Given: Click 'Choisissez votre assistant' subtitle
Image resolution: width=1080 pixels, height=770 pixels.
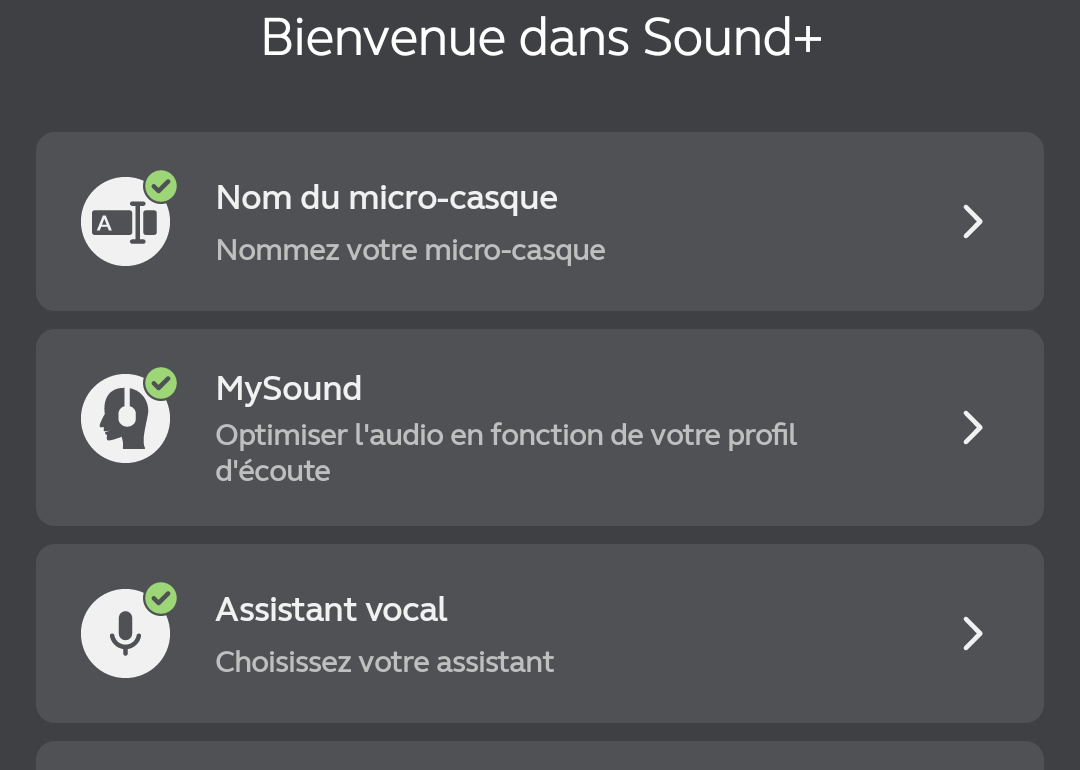Looking at the screenshot, I should 384,663.
